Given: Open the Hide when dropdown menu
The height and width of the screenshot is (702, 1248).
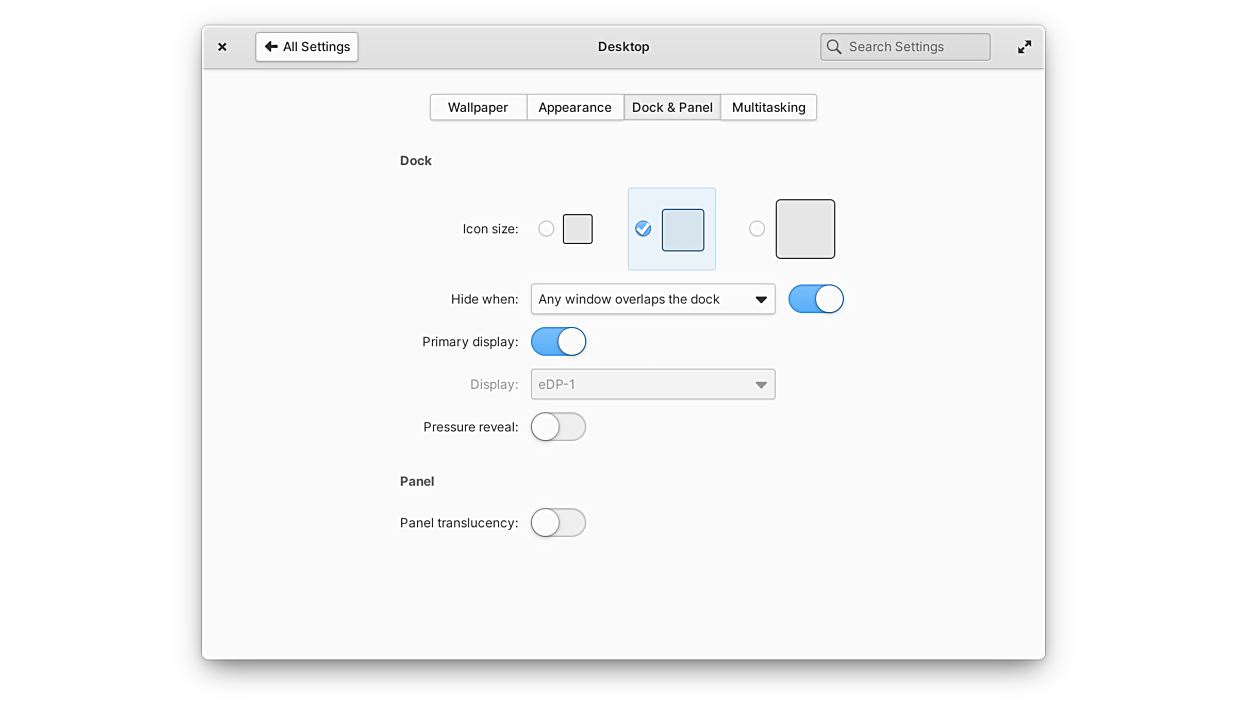Looking at the screenshot, I should 652,299.
